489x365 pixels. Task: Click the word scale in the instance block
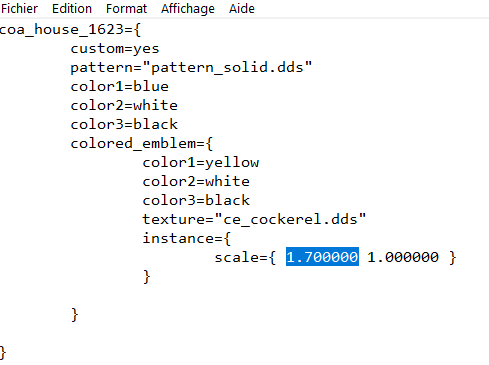point(236,257)
